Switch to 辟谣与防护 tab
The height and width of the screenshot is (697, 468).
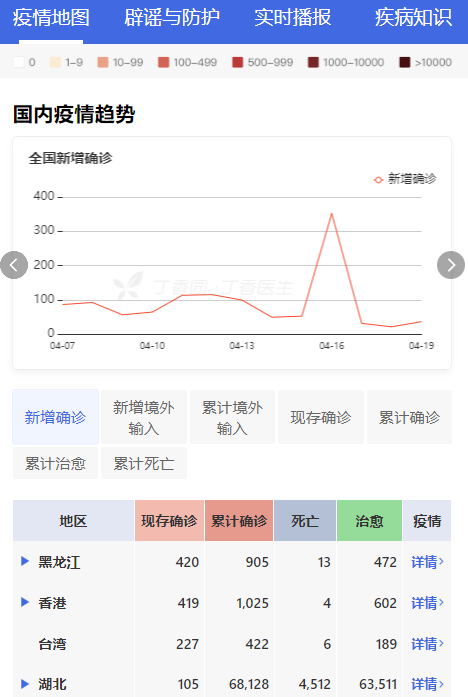click(172, 18)
